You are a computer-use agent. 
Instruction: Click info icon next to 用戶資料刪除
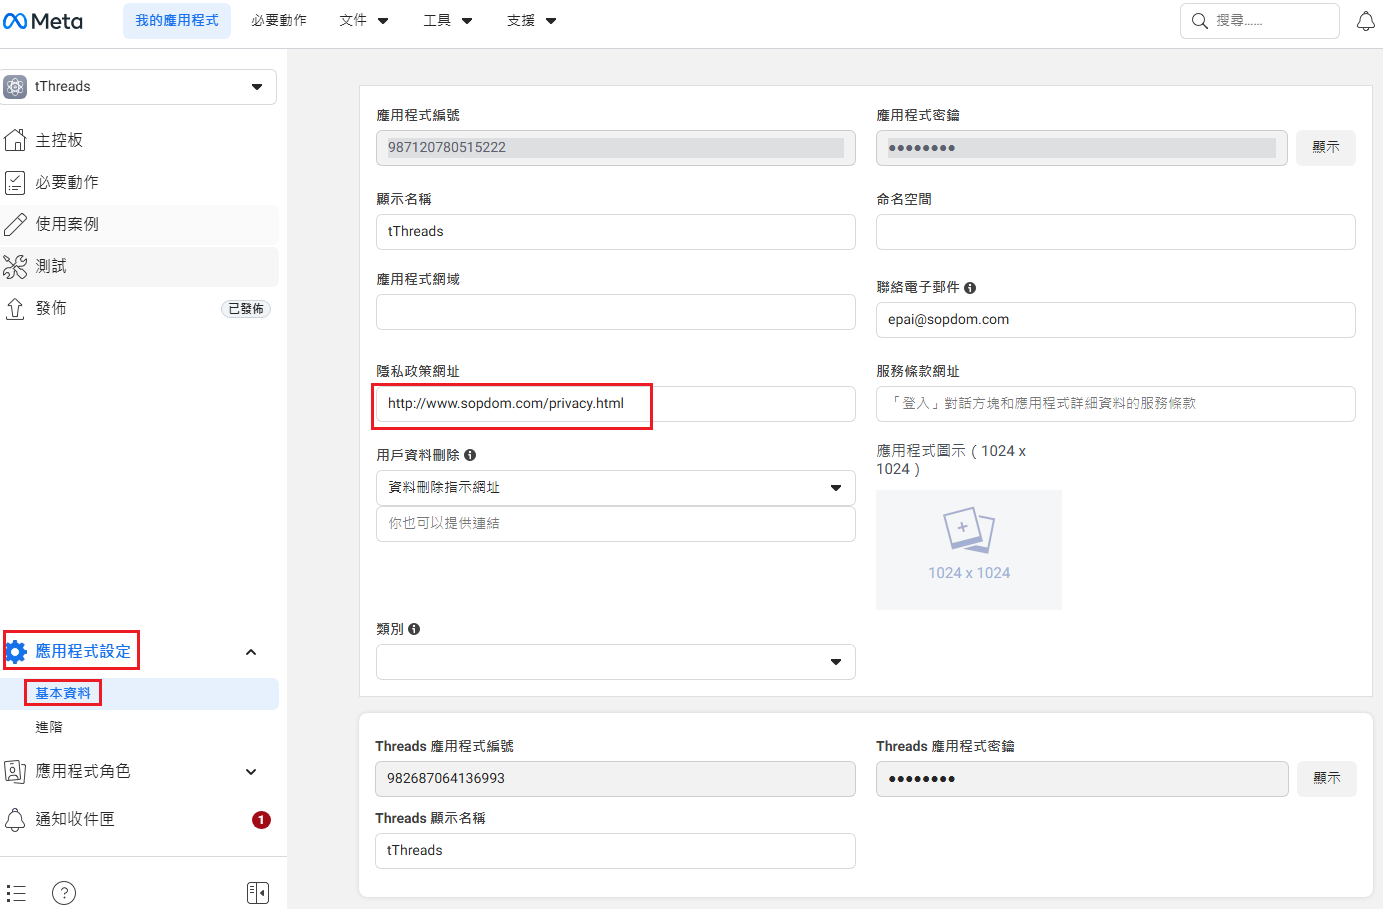tap(470, 455)
